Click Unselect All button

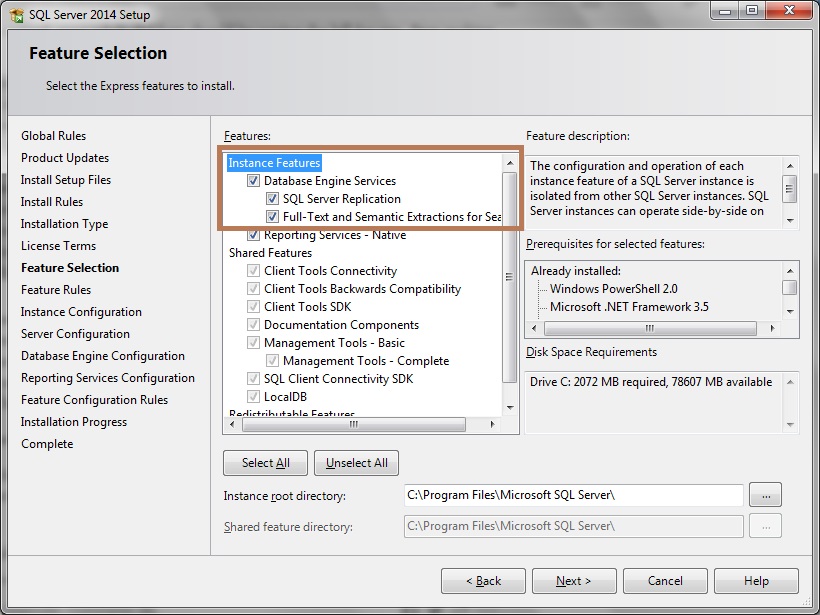[357, 463]
